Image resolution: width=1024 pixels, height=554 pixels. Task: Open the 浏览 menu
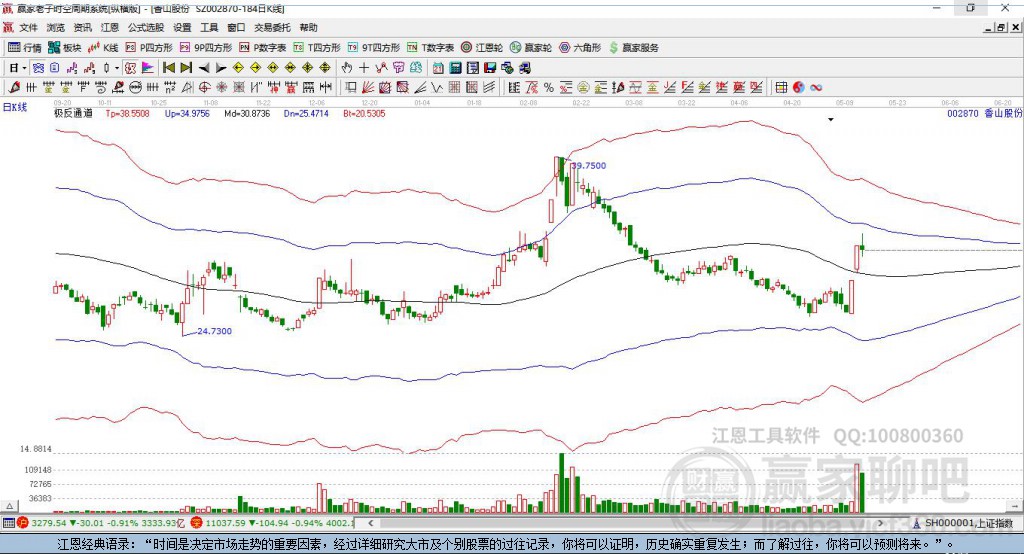pyautogui.click(x=56, y=27)
